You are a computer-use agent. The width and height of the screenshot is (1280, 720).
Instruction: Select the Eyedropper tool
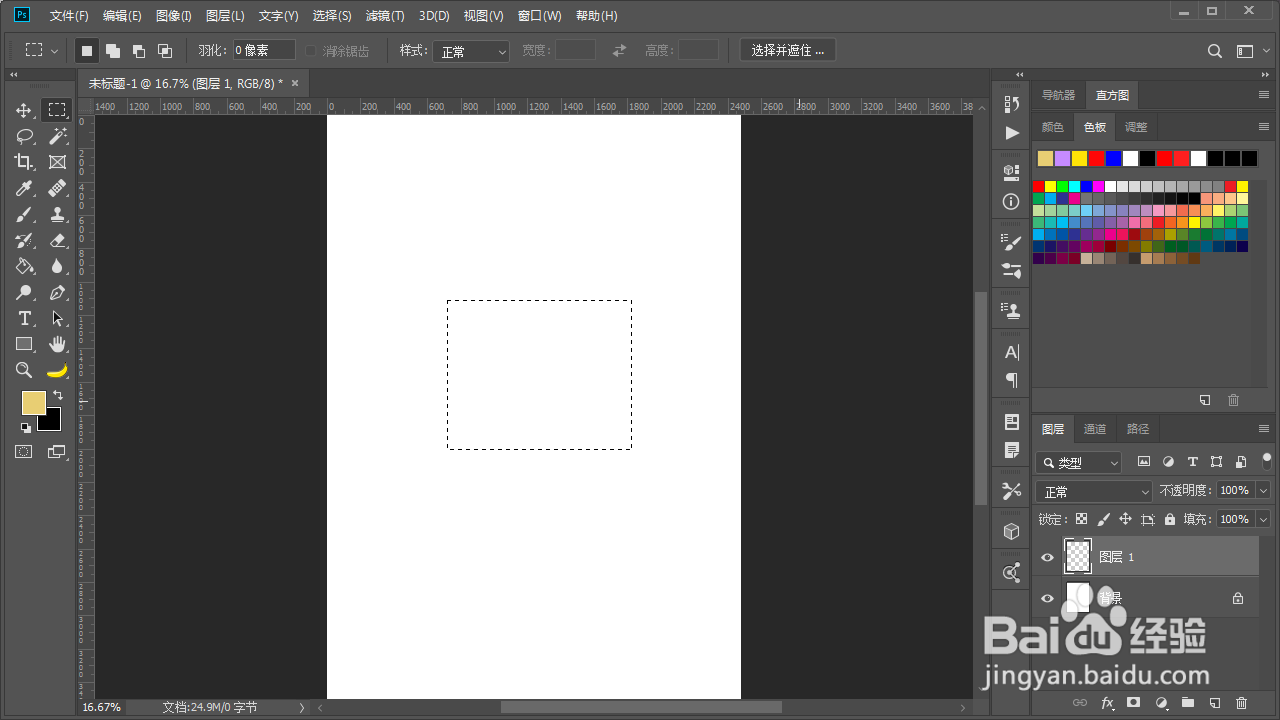point(25,188)
